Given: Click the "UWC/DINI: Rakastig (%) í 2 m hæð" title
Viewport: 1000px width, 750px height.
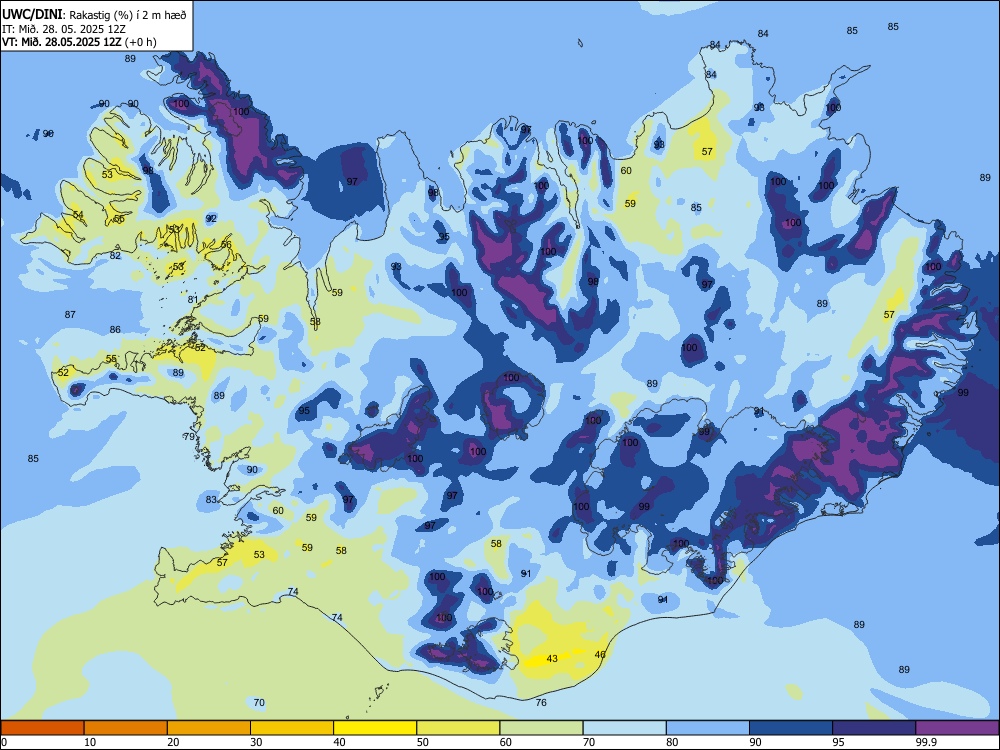Looking at the screenshot, I should coord(94,15).
